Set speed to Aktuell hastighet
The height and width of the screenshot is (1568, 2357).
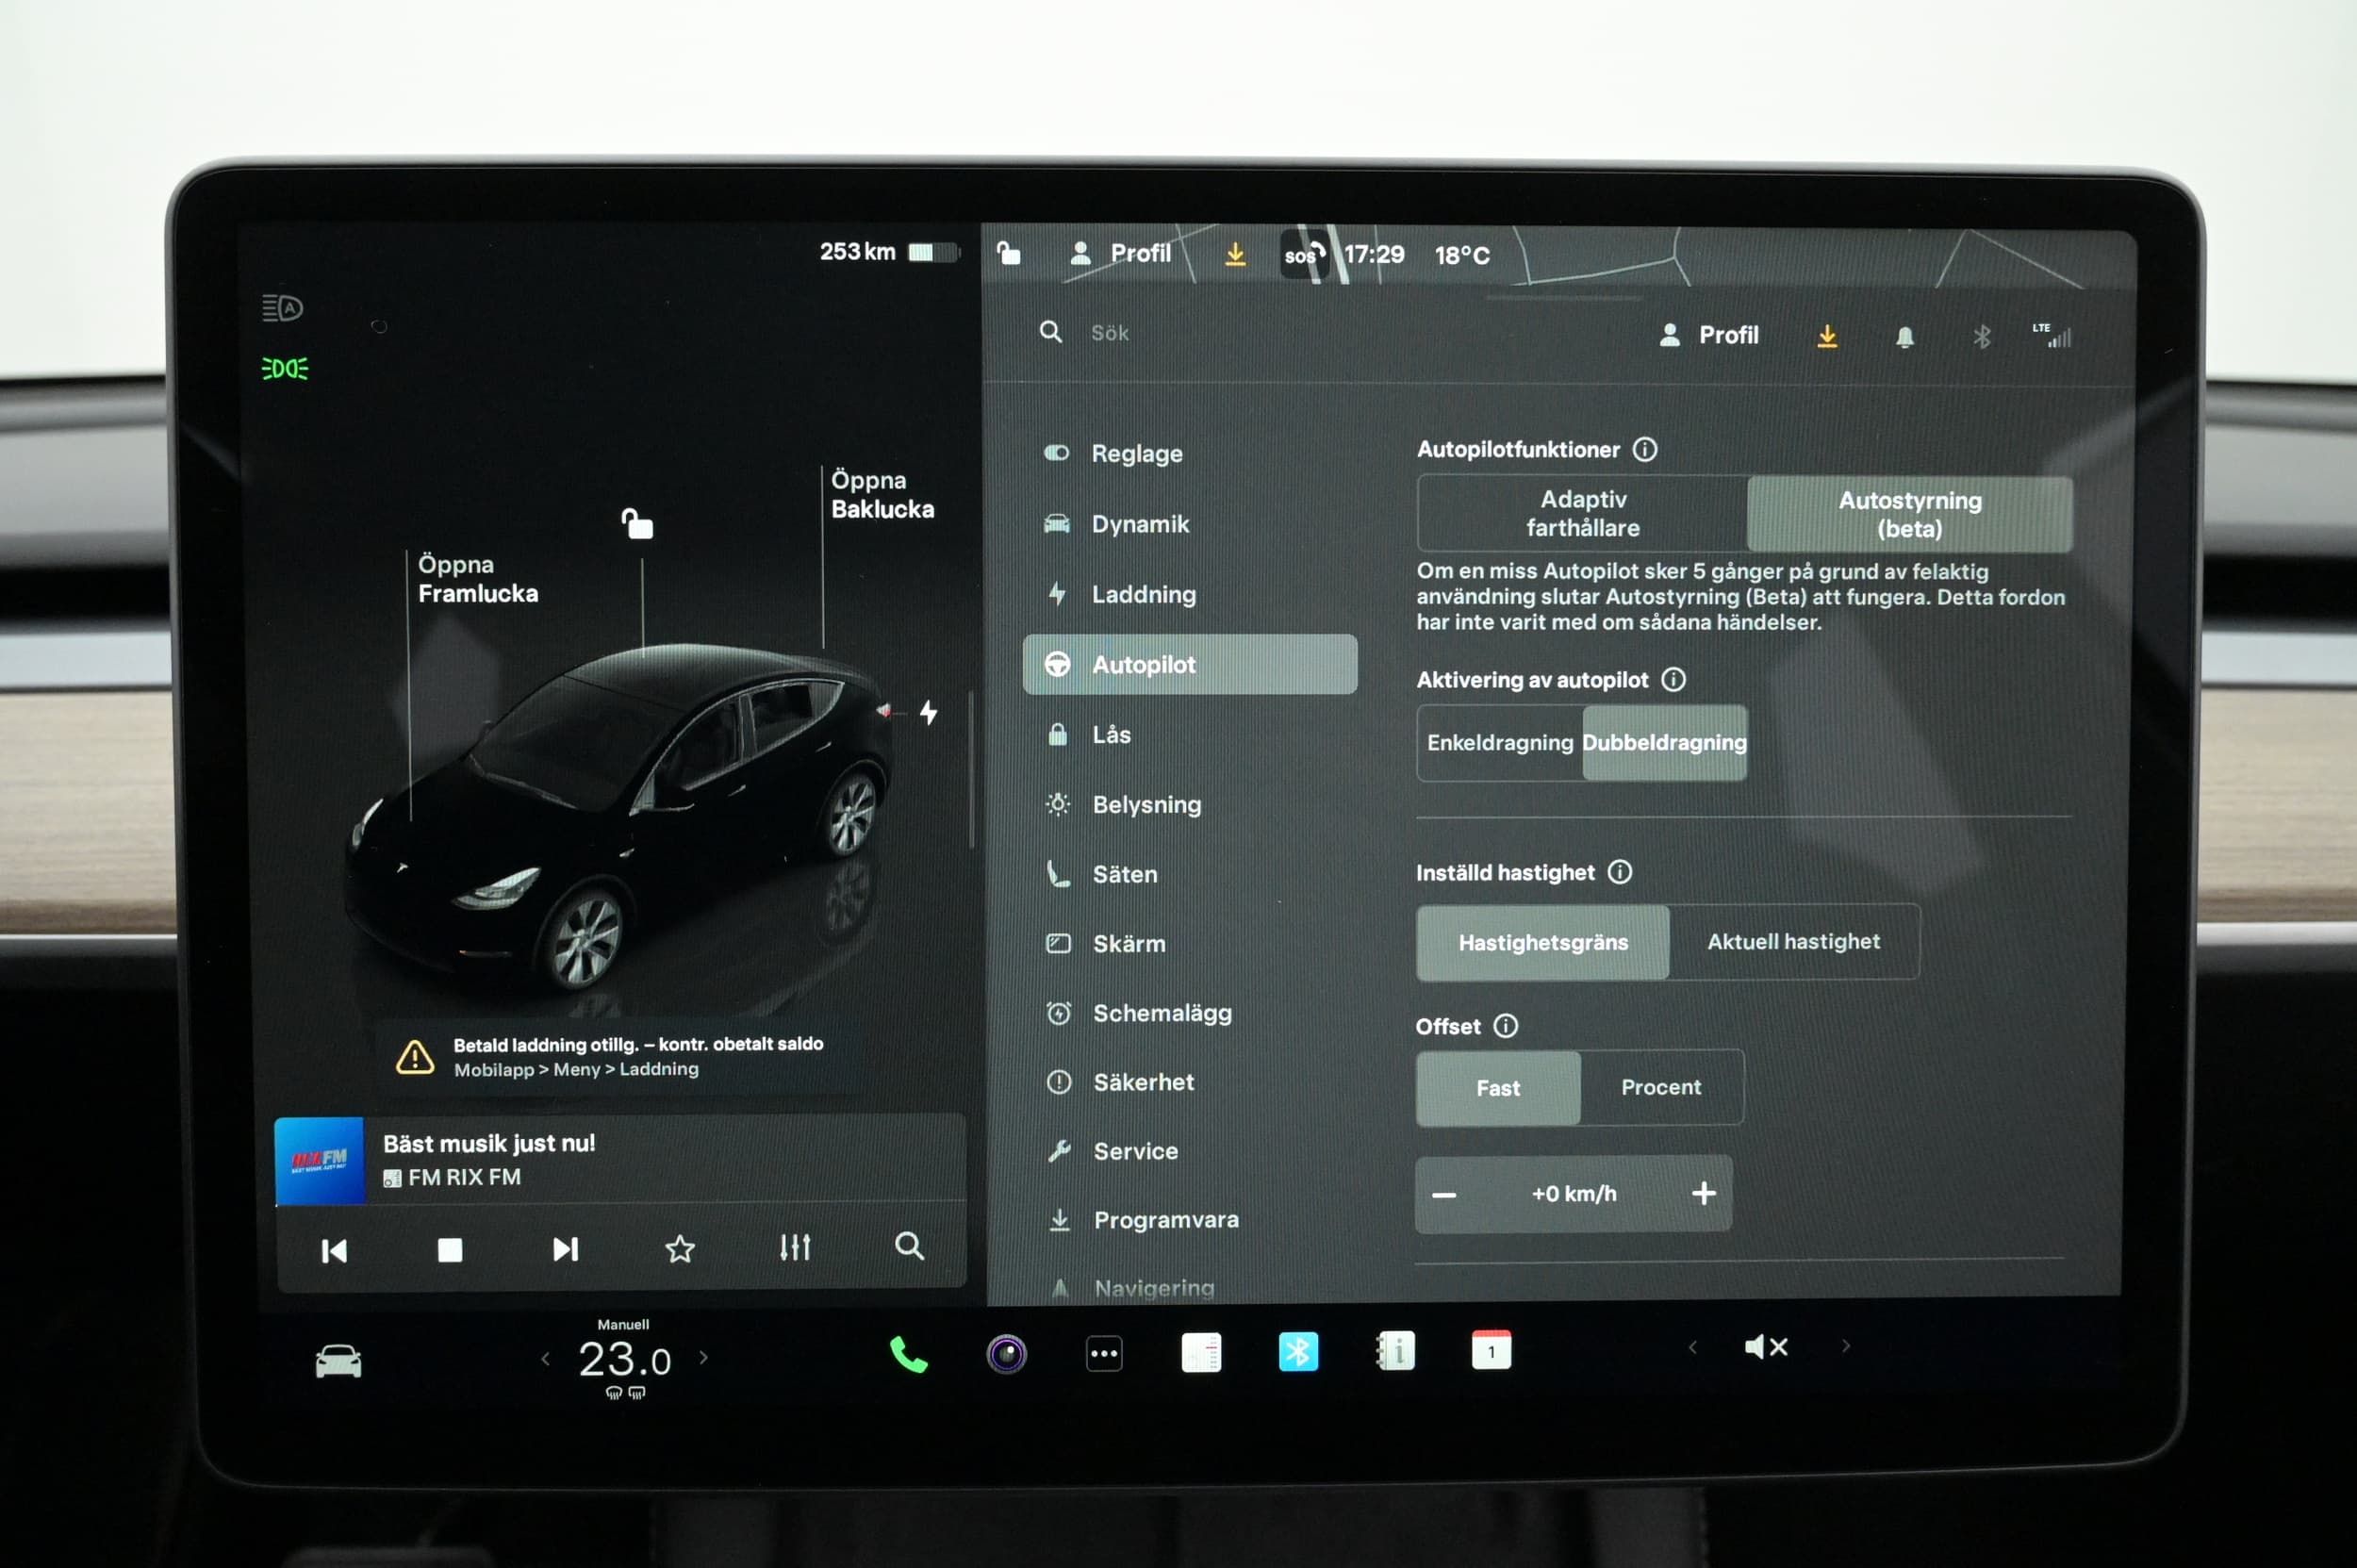click(1794, 941)
